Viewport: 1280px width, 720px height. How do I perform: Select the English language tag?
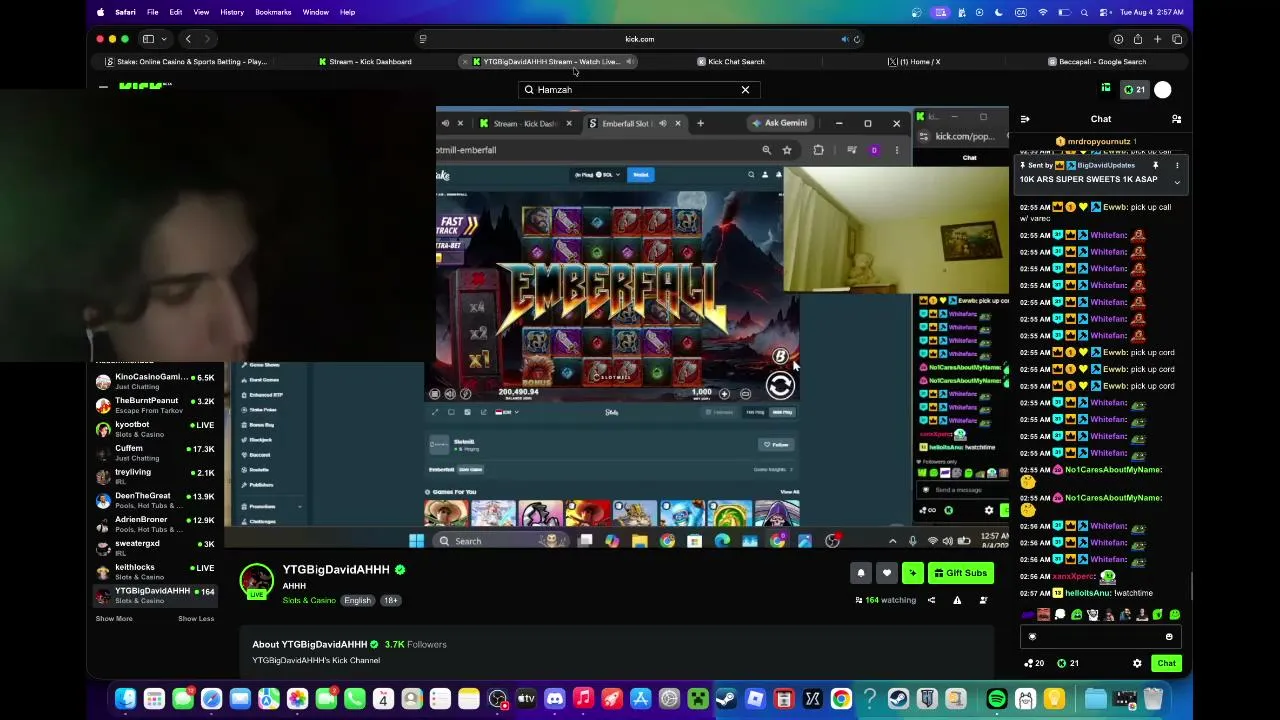tap(357, 600)
